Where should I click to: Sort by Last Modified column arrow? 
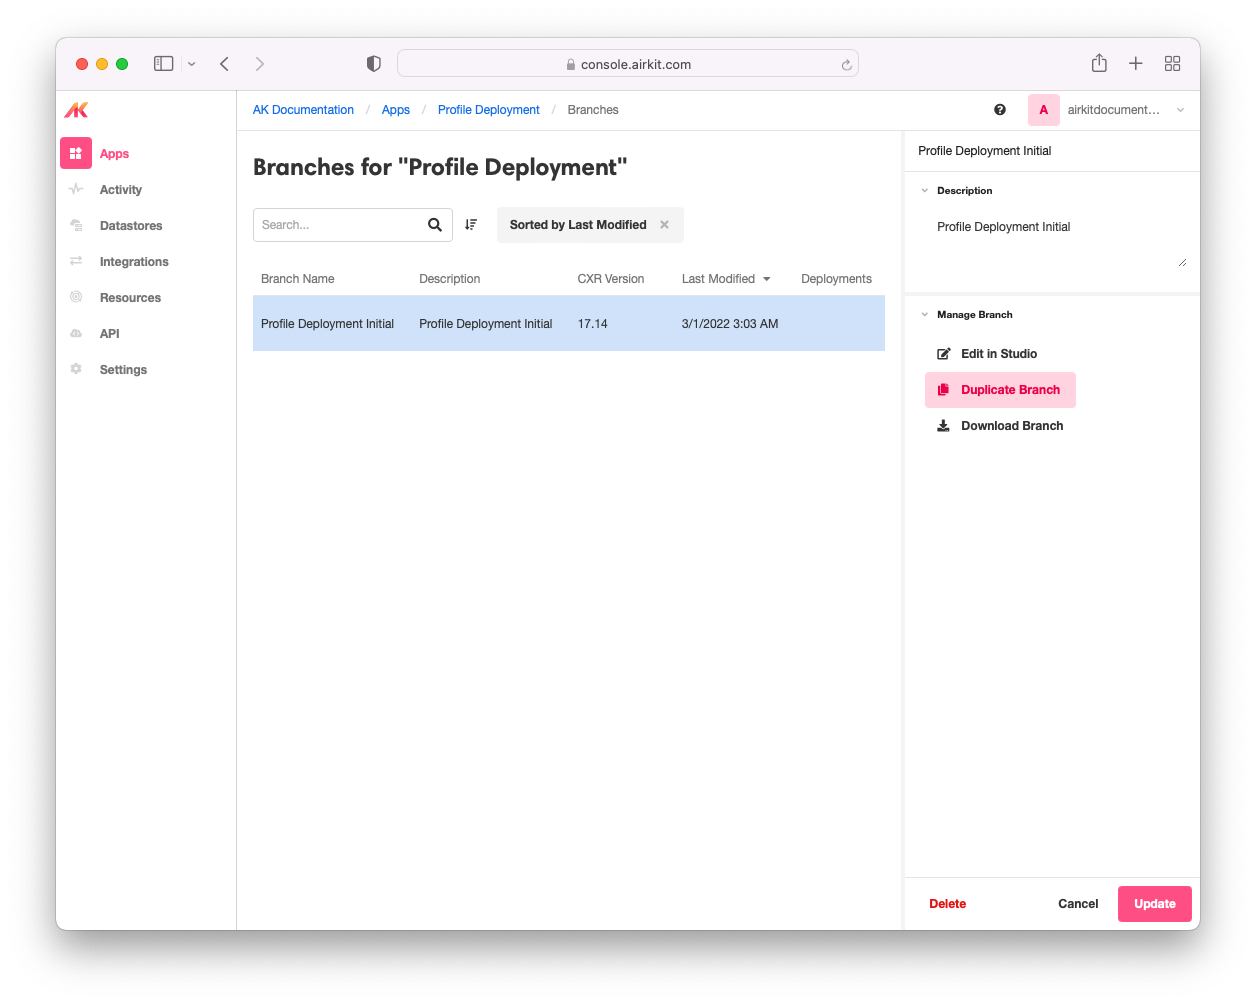[x=767, y=279]
